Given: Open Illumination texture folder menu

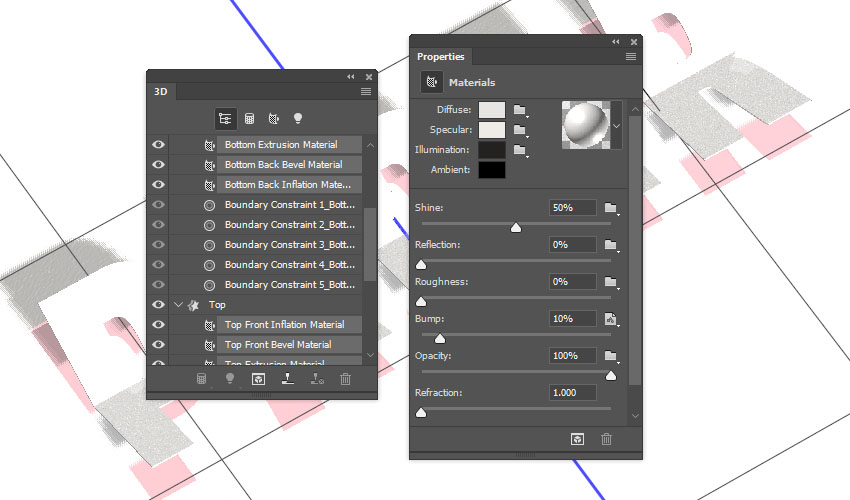Looking at the screenshot, I should click(x=520, y=150).
